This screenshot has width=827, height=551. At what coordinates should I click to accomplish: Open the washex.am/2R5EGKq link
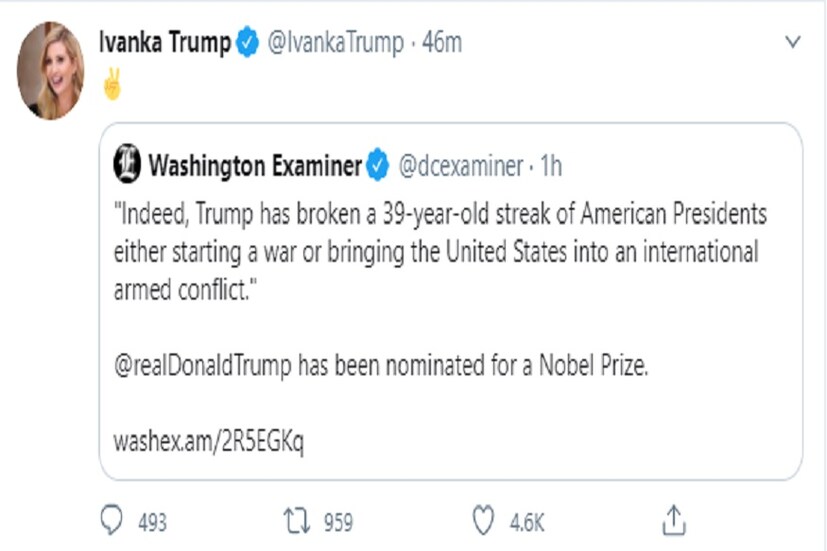(x=208, y=440)
